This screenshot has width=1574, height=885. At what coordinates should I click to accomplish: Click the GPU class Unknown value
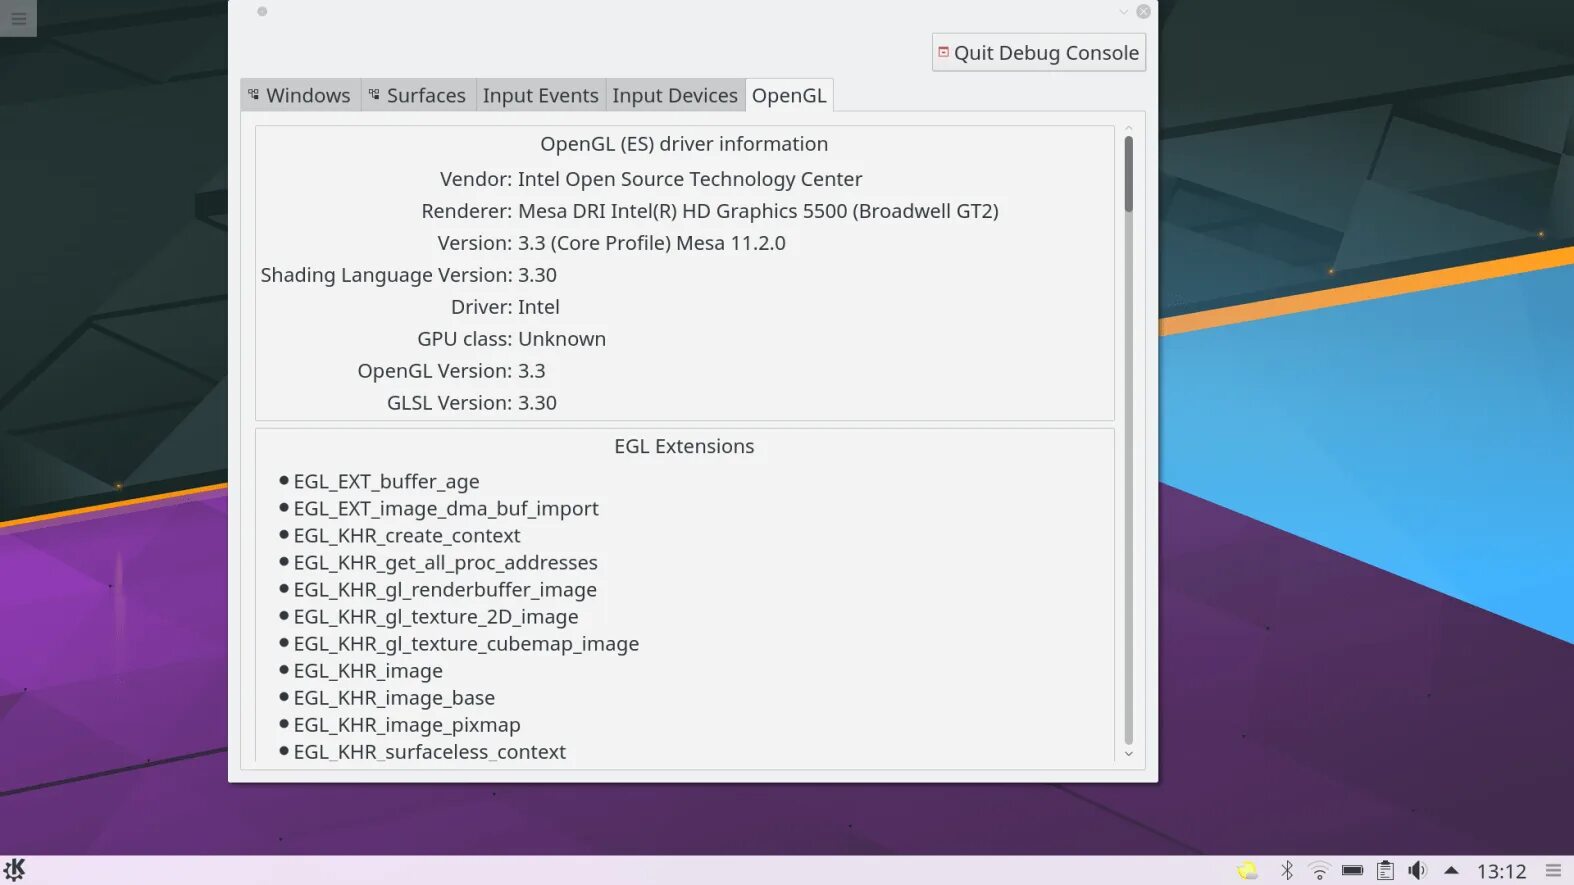562,339
